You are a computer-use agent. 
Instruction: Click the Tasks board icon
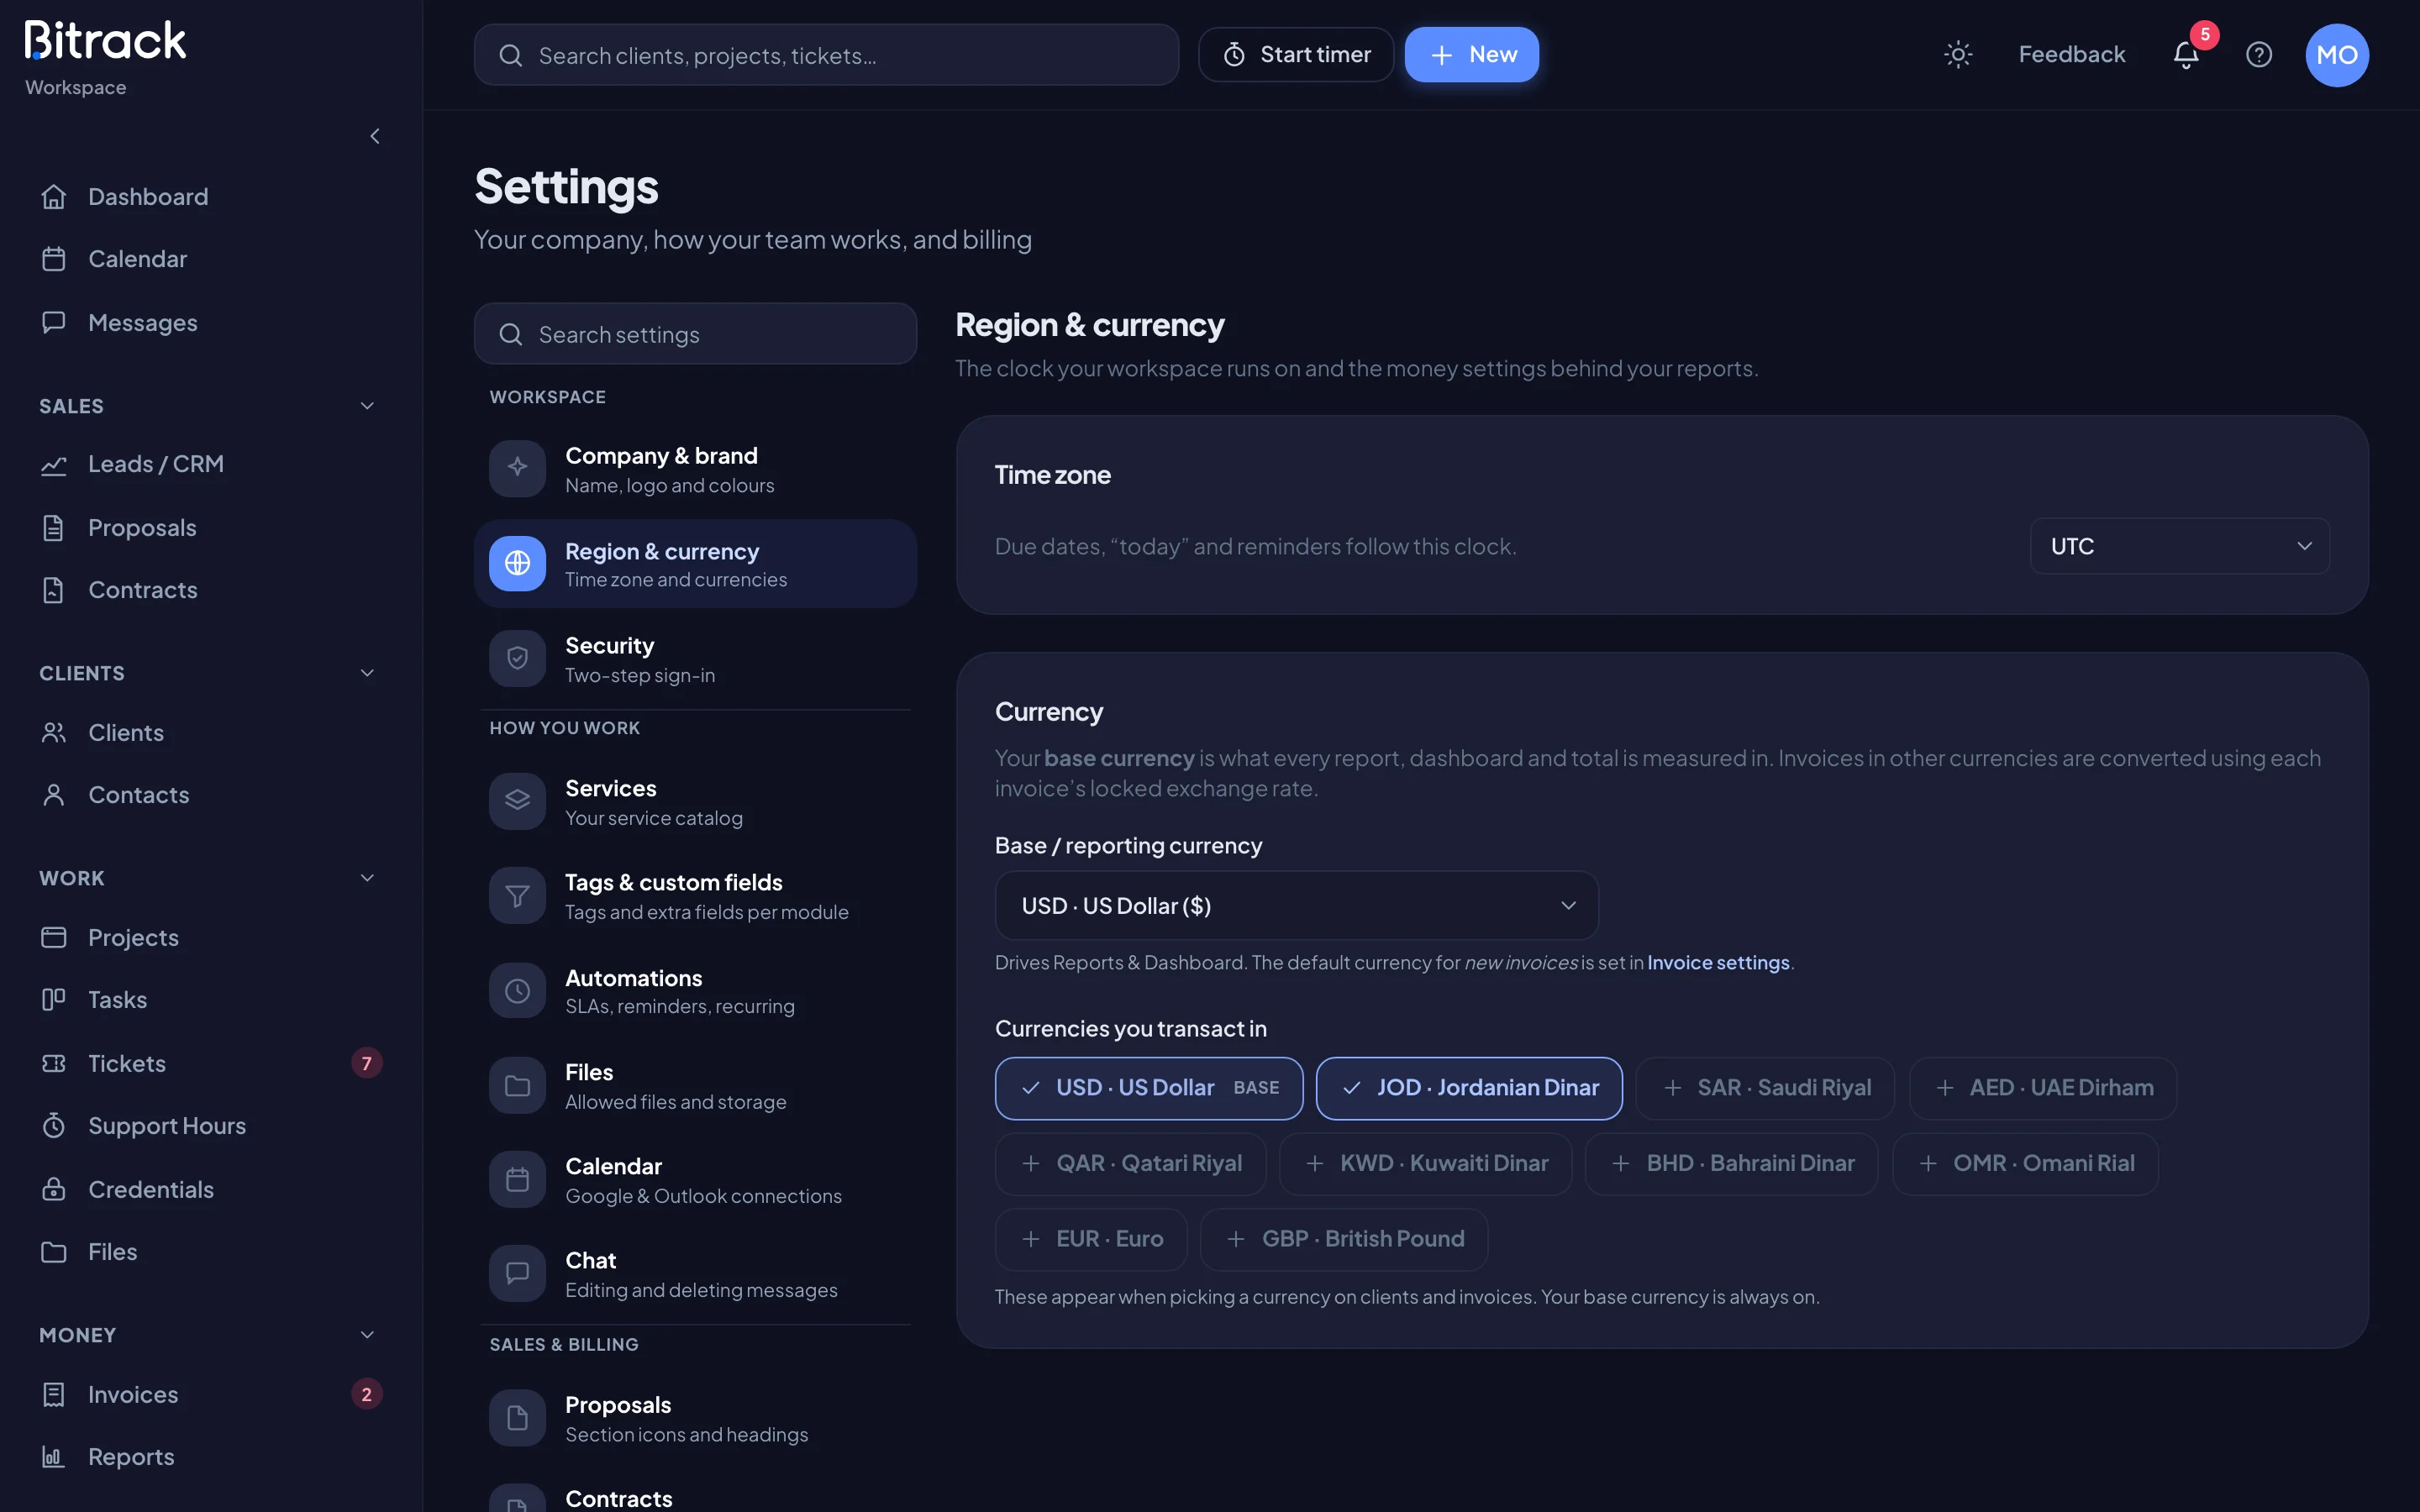(x=54, y=1000)
